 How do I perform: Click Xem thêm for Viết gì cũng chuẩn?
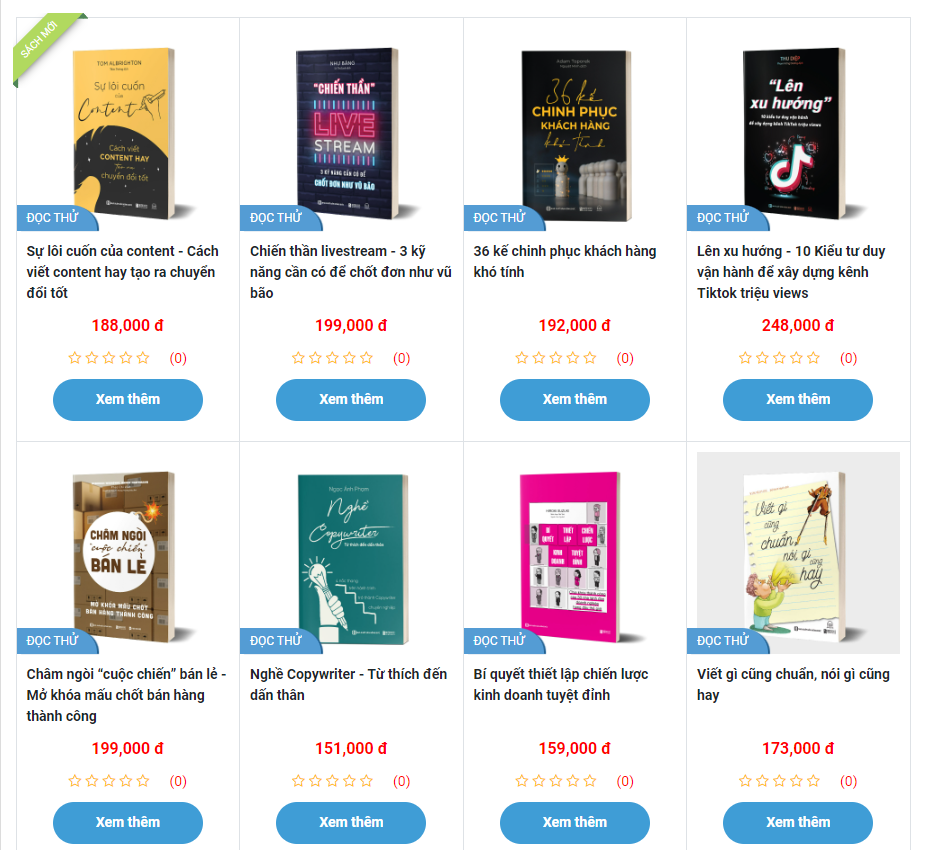click(798, 822)
